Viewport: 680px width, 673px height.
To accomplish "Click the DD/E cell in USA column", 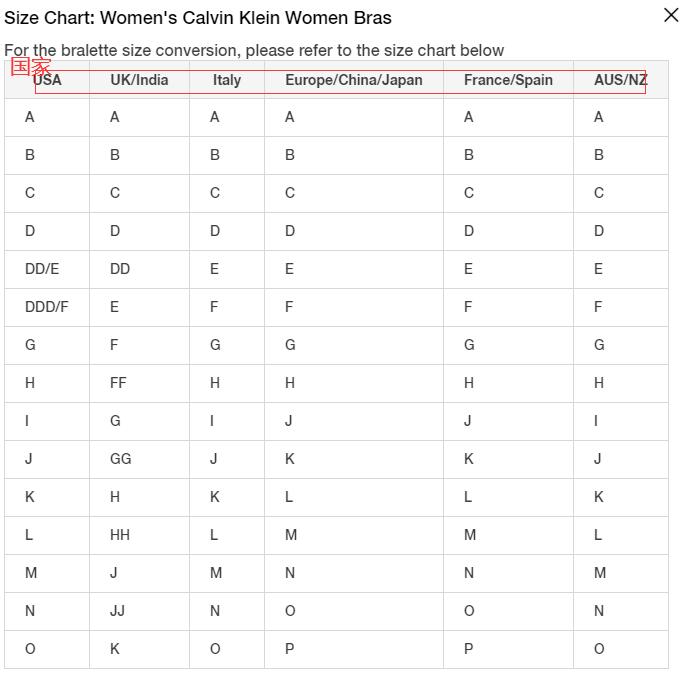I will pos(42,269).
